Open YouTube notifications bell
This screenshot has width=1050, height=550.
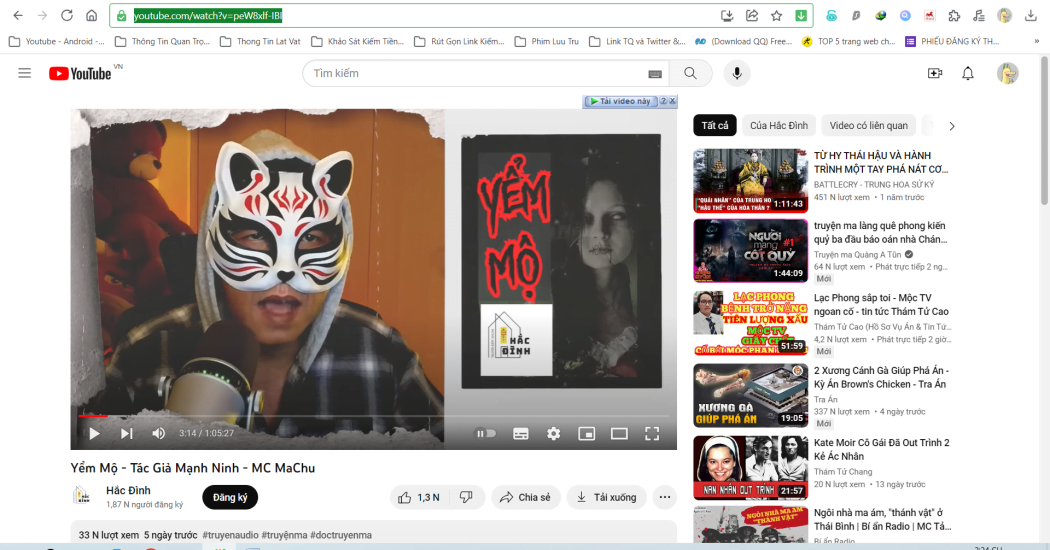(x=968, y=73)
